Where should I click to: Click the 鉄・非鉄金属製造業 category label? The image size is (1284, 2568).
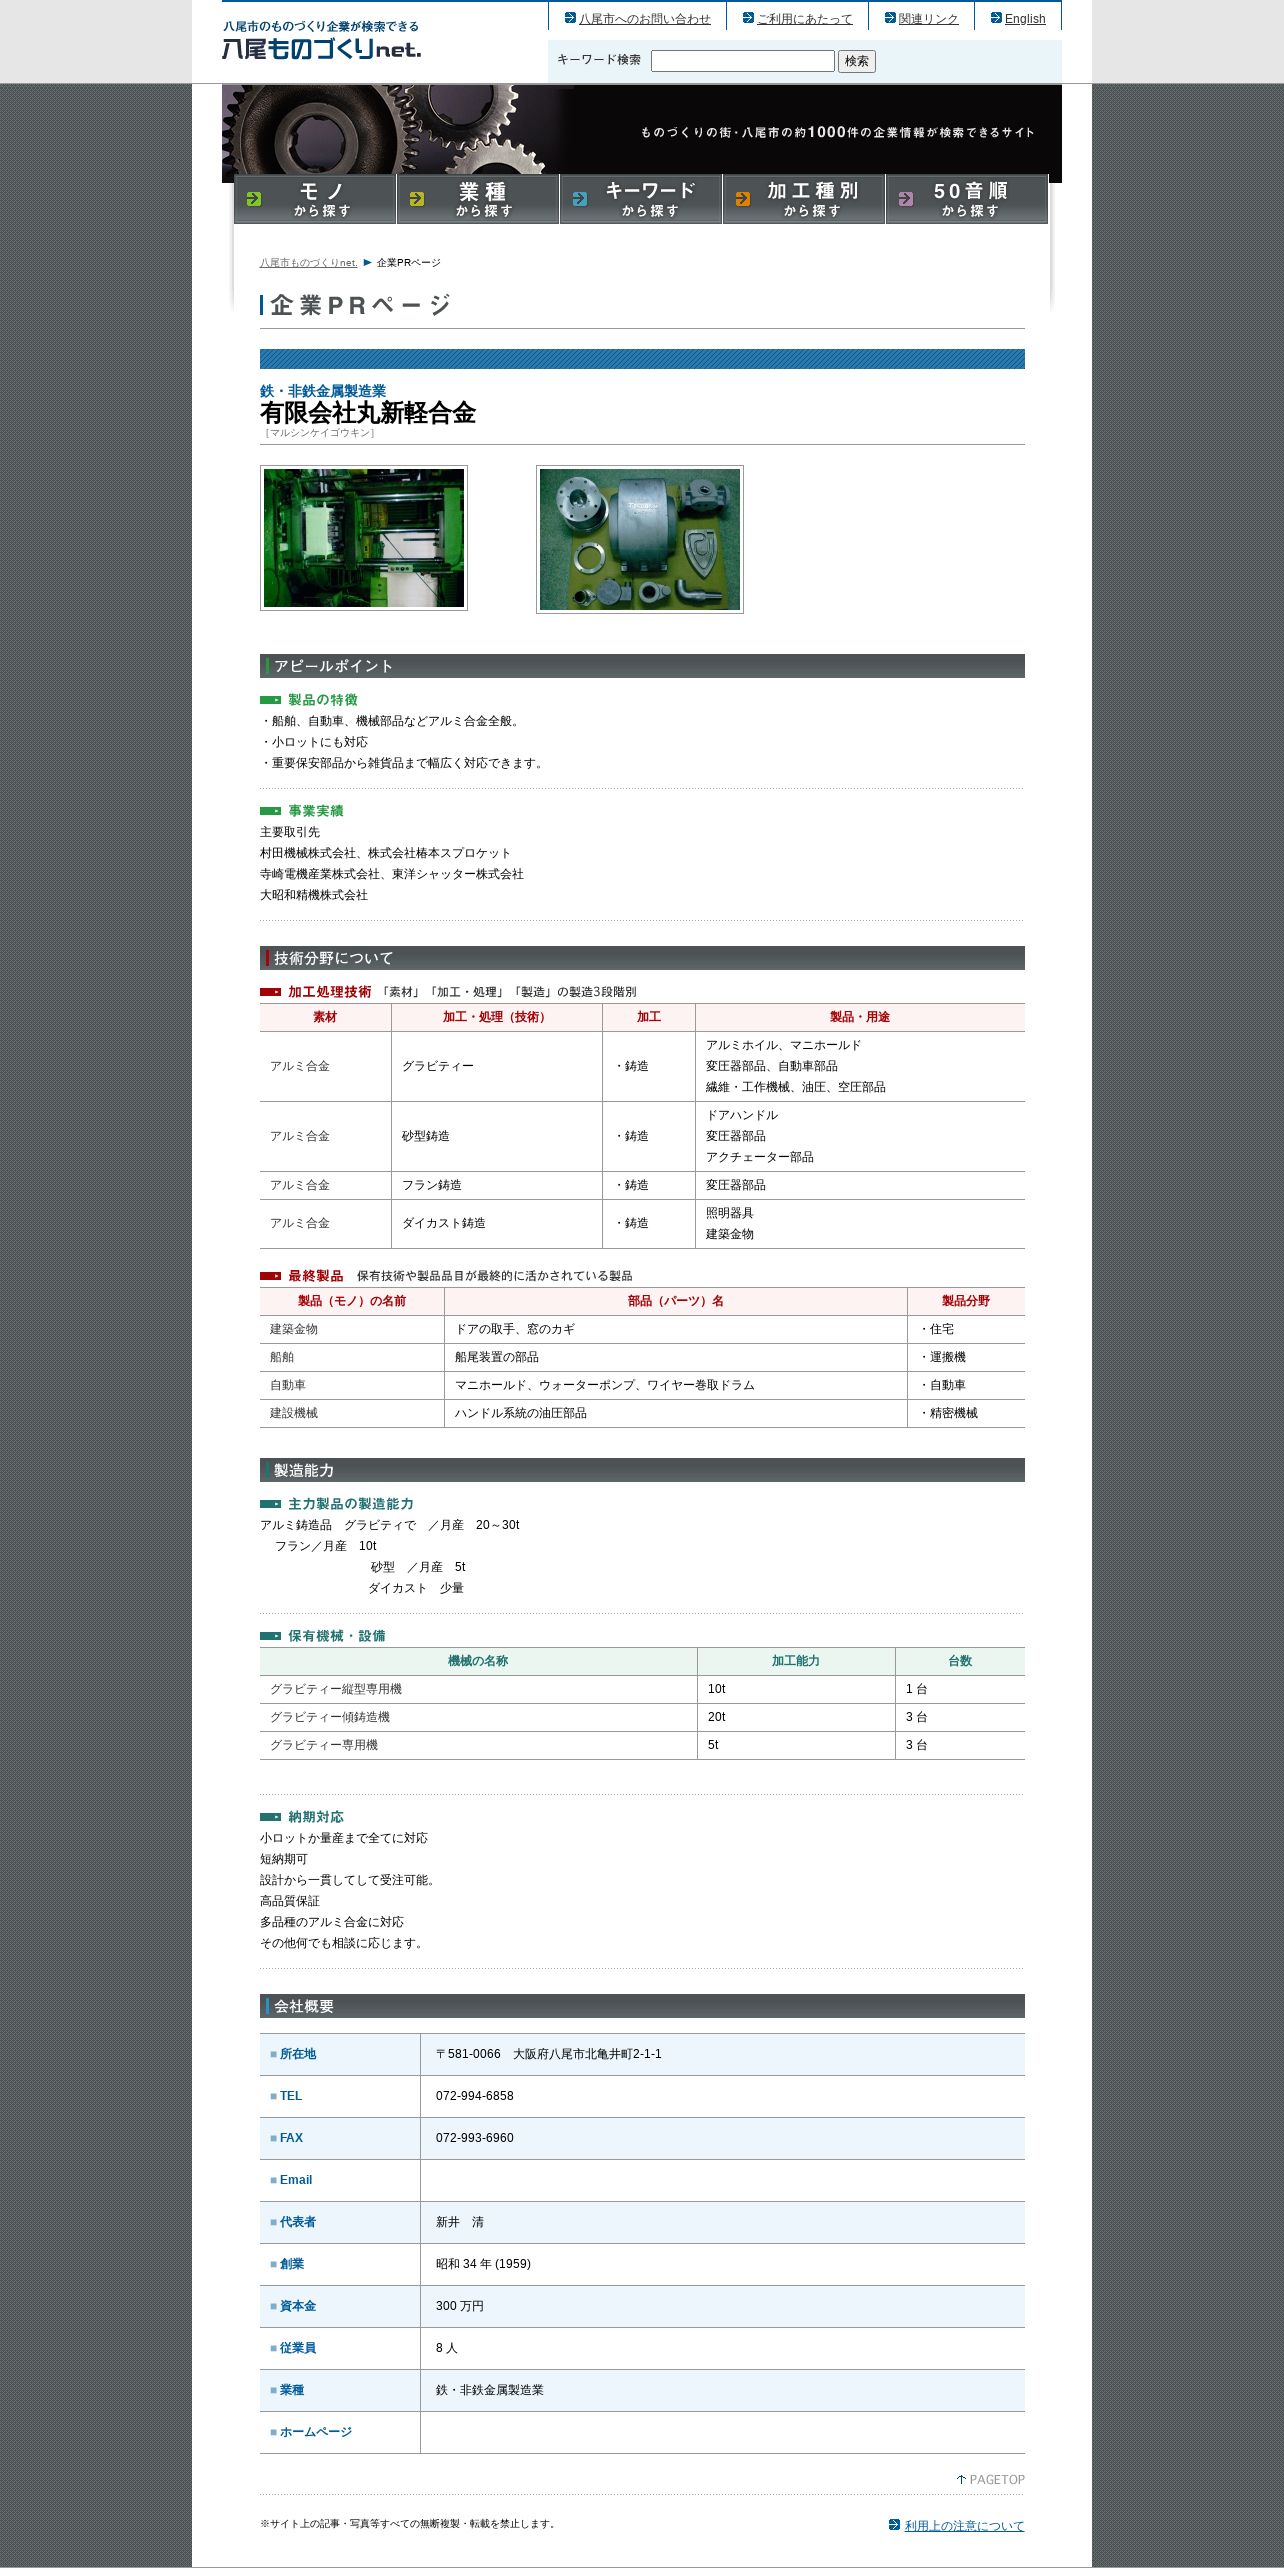pyautogui.click(x=323, y=391)
